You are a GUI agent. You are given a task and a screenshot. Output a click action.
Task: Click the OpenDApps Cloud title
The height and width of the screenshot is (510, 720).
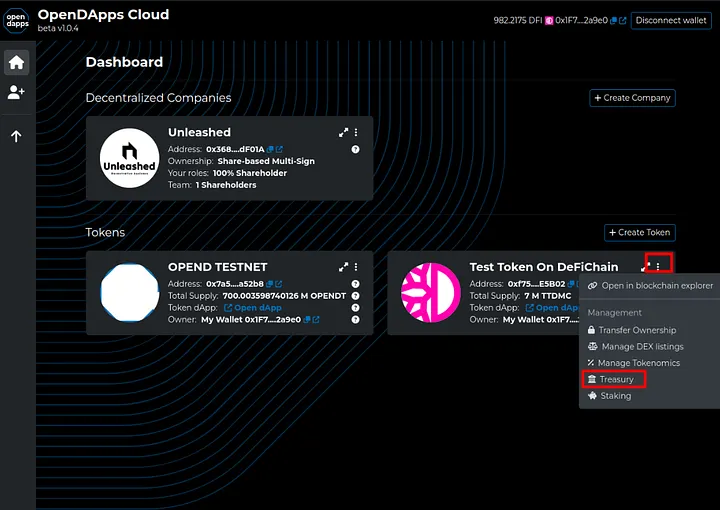pyautogui.click(x=103, y=15)
